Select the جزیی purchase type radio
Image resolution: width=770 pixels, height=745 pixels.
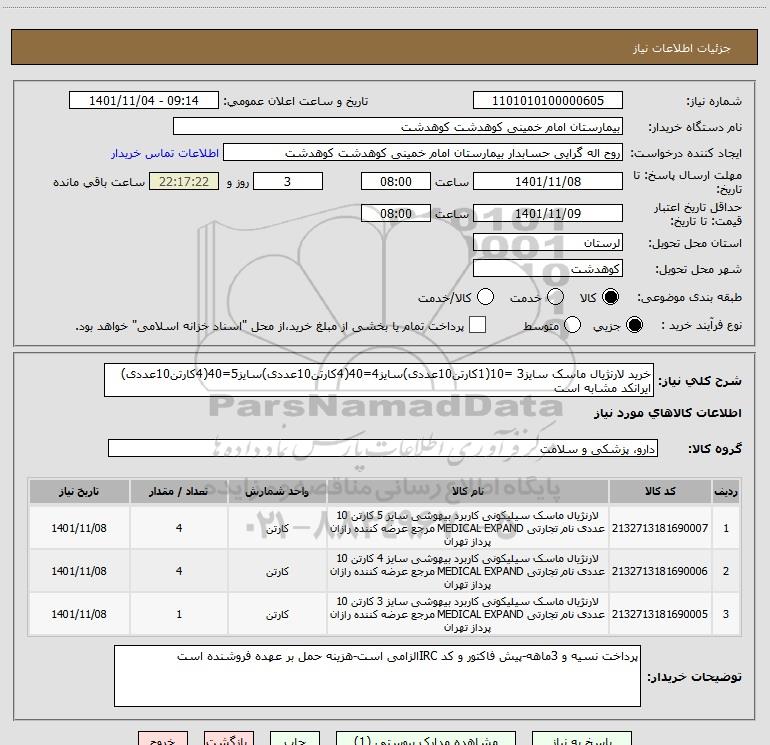[634, 325]
